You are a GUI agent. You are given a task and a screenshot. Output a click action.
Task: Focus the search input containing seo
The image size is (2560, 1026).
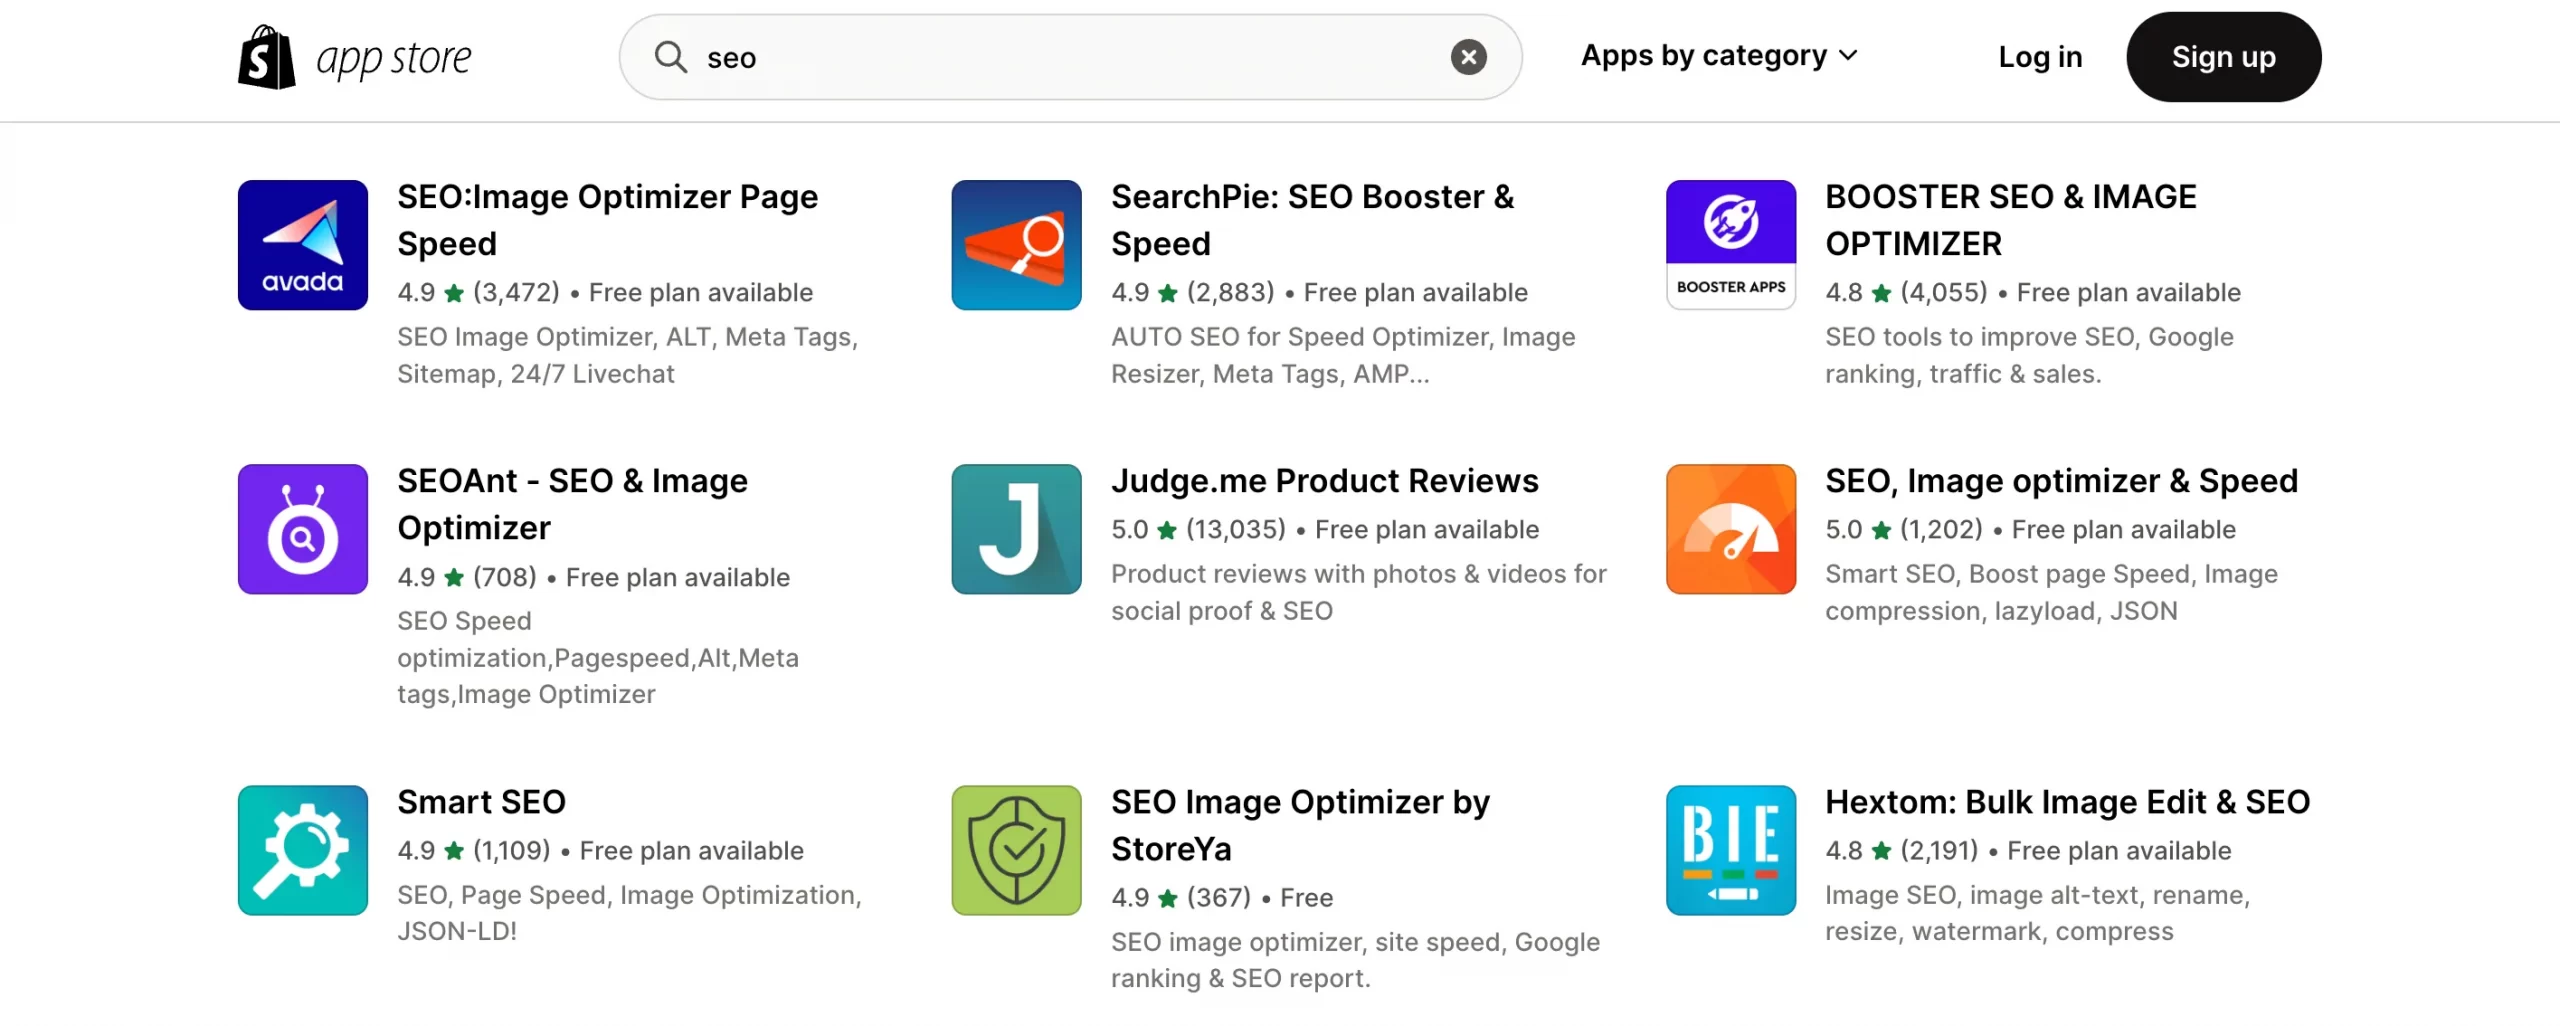1070,57
